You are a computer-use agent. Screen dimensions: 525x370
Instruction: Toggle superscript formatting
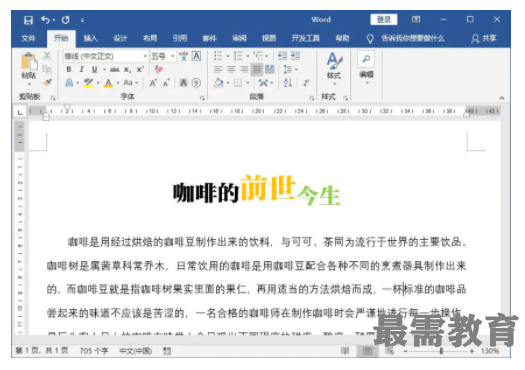[140, 69]
